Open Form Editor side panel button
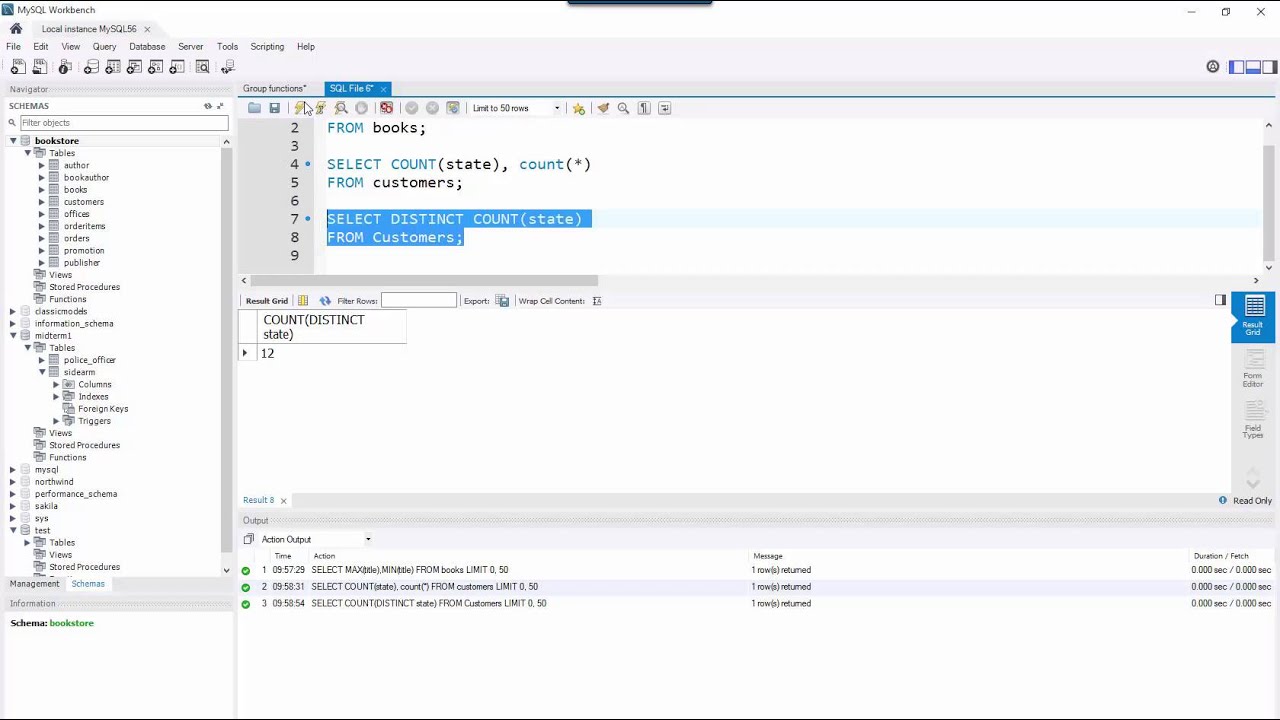The width and height of the screenshot is (1280, 720). click(1253, 369)
